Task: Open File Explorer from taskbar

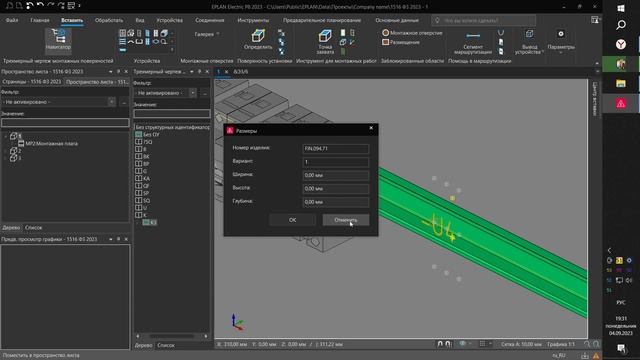Action: click(621, 84)
